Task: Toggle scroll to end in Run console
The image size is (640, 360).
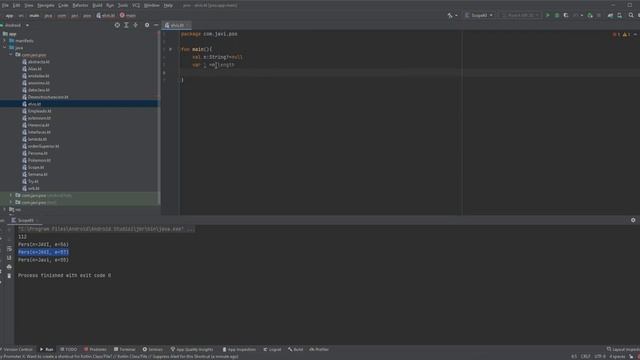Action: point(9,258)
